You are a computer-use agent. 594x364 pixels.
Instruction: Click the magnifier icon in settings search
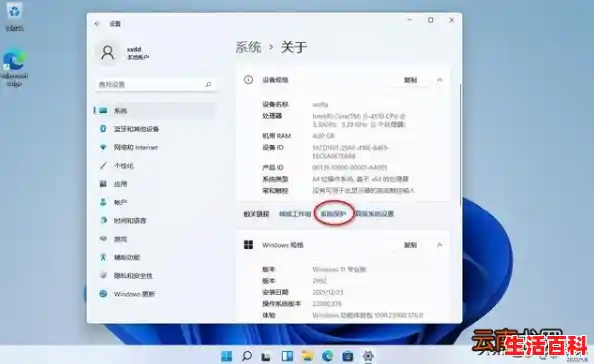[208, 84]
